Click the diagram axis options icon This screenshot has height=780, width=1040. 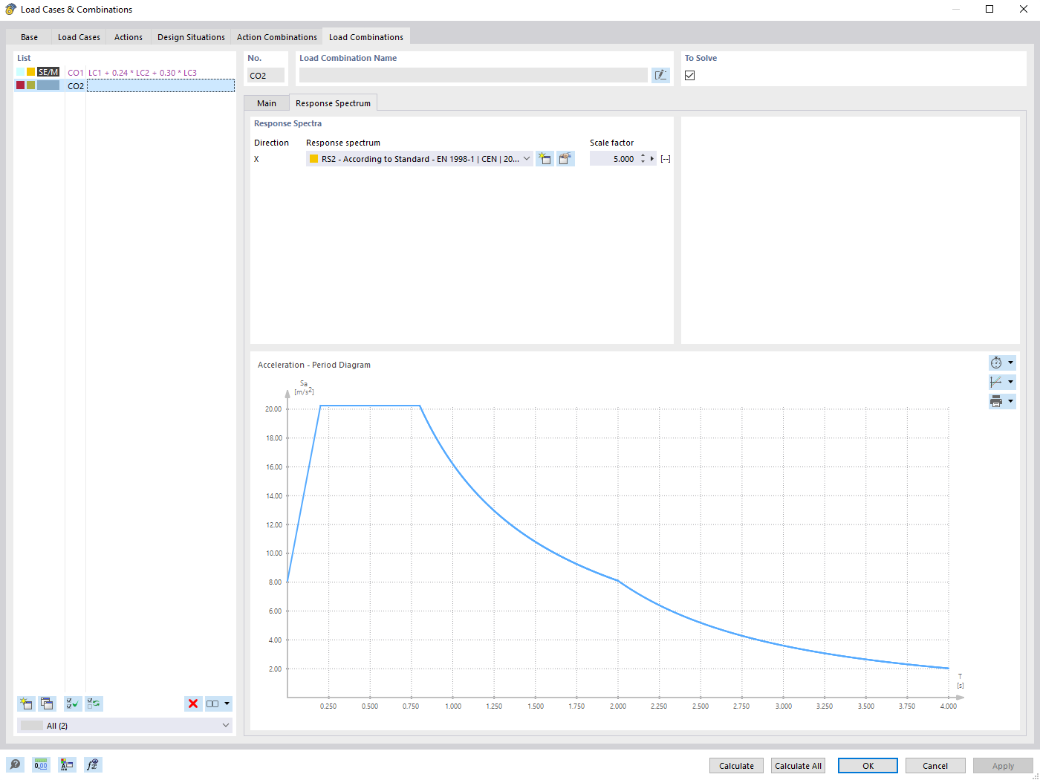pyautogui.click(x=996, y=382)
